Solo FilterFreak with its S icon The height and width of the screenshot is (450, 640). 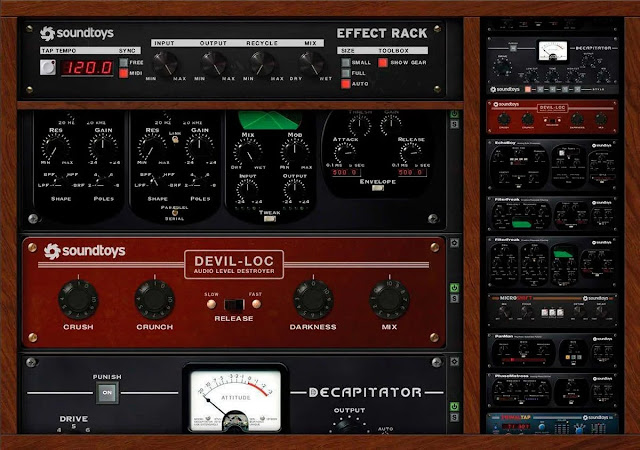(454, 125)
